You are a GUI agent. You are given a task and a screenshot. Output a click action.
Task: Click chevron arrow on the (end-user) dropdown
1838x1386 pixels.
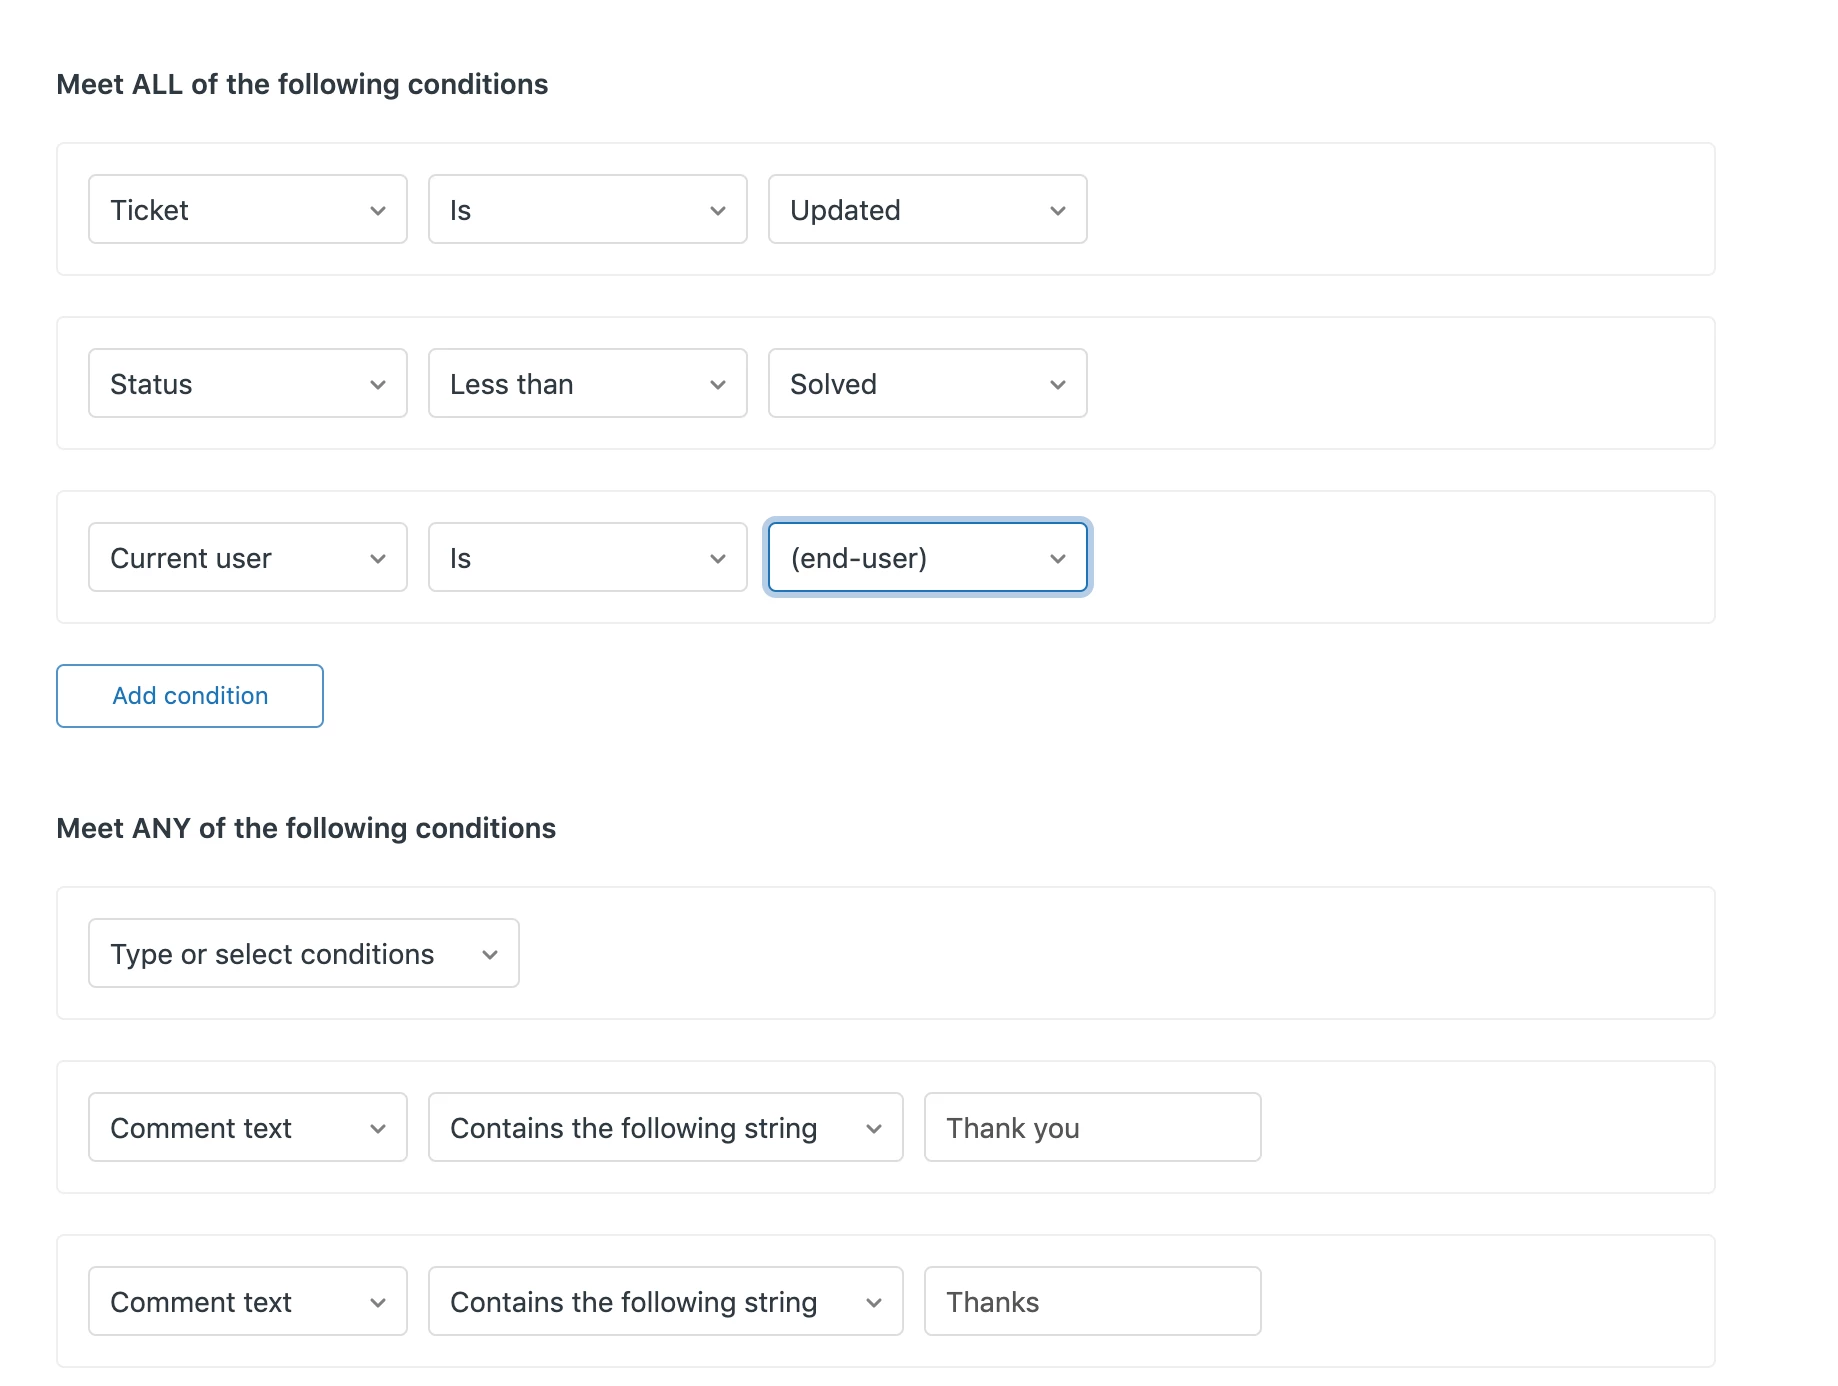[x=1058, y=559]
